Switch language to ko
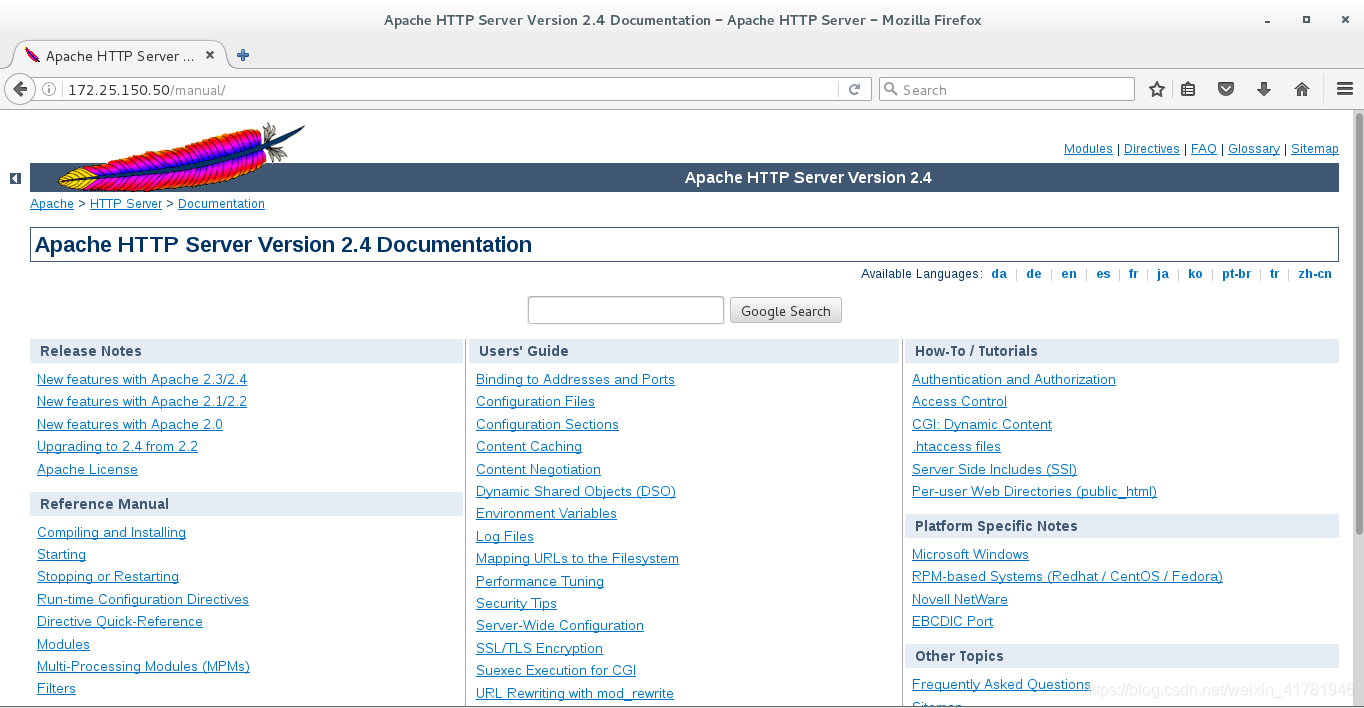This screenshot has height=708, width=1364. coord(1195,274)
